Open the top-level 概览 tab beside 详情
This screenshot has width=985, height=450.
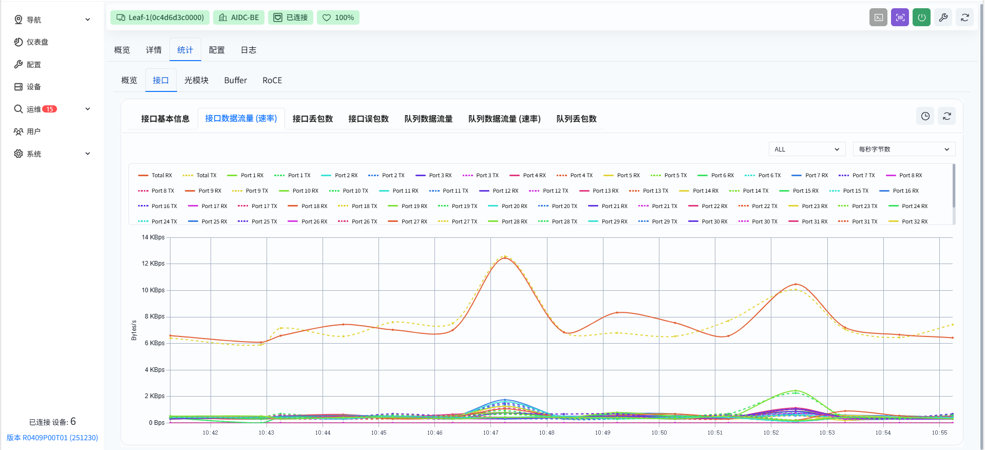(122, 50)
